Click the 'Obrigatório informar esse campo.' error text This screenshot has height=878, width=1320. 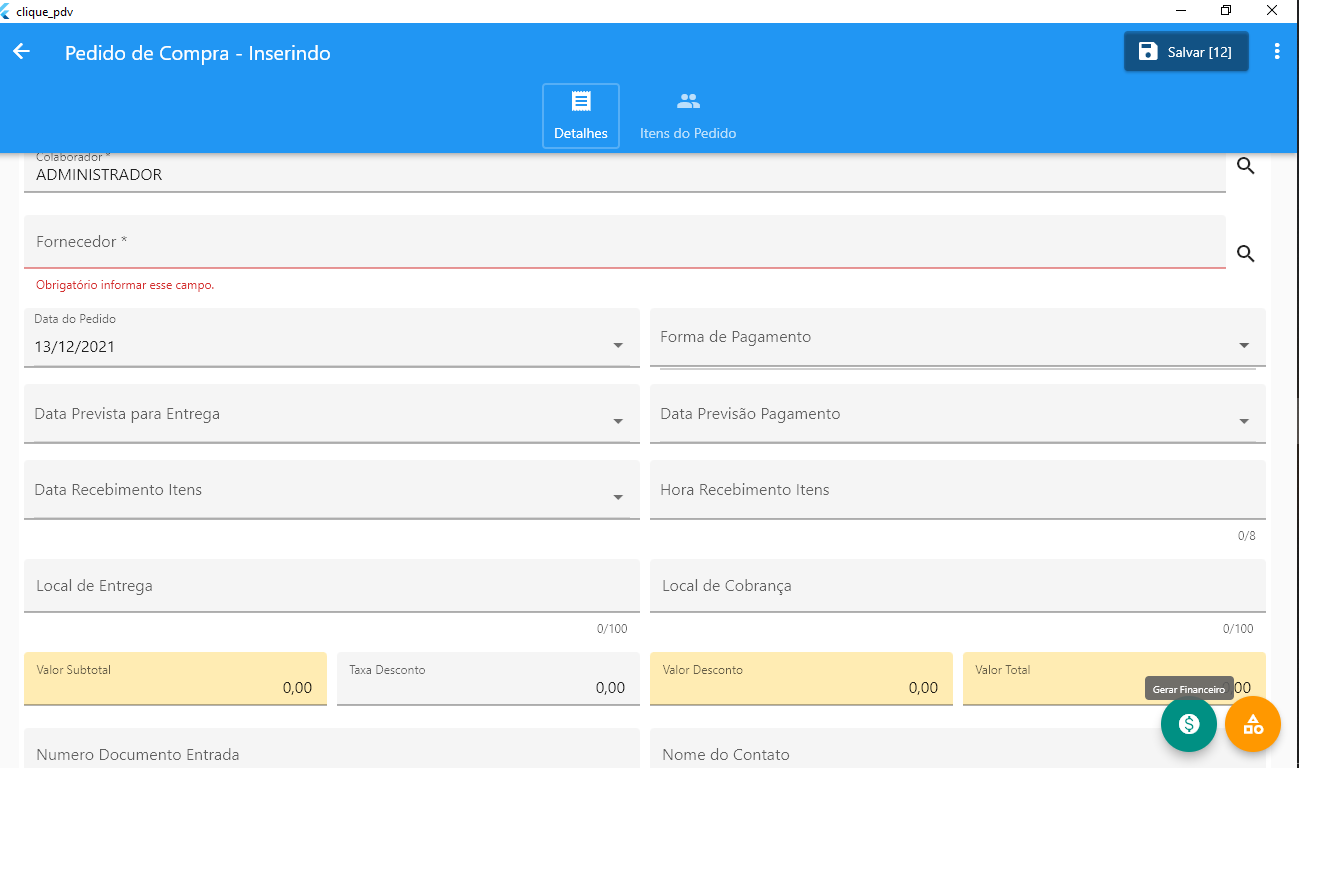click(125, 285)
